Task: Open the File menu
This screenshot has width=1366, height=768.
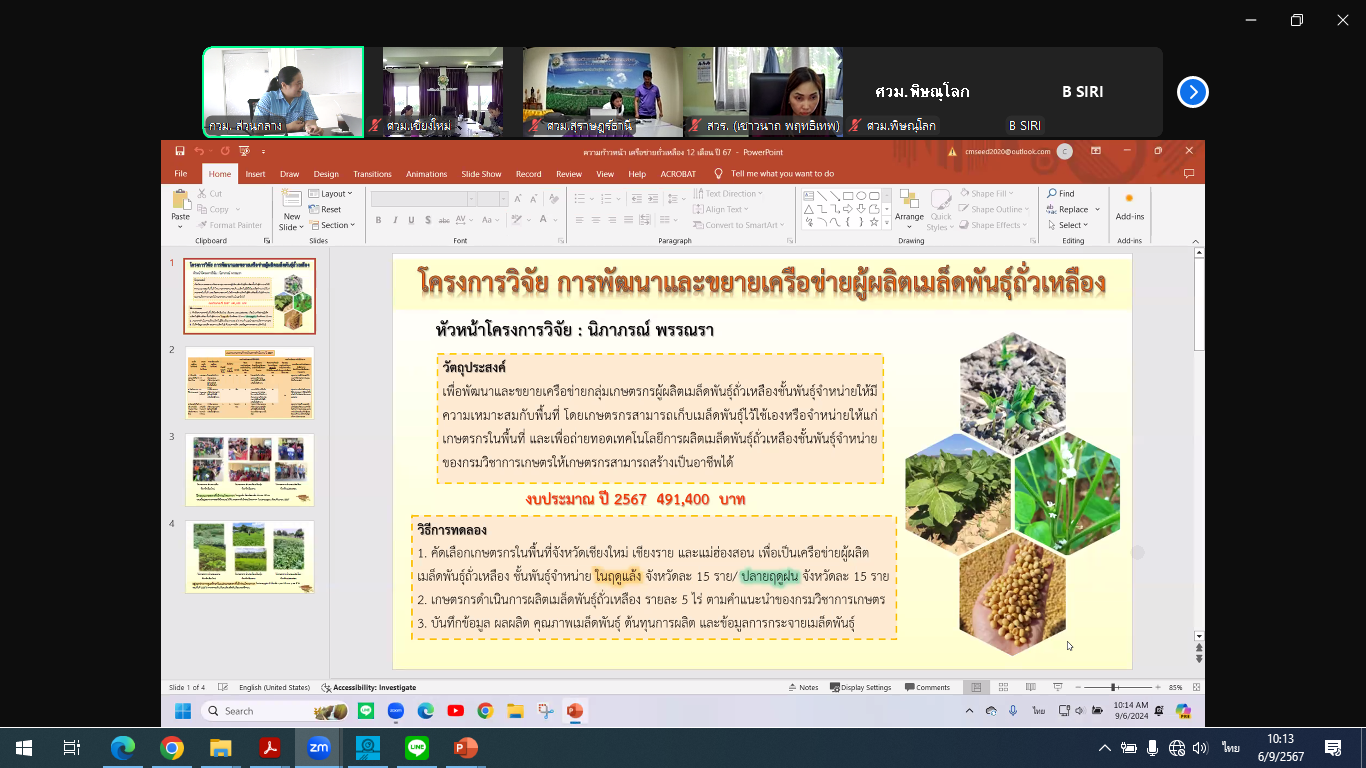Action: click(x=181, y=174)
